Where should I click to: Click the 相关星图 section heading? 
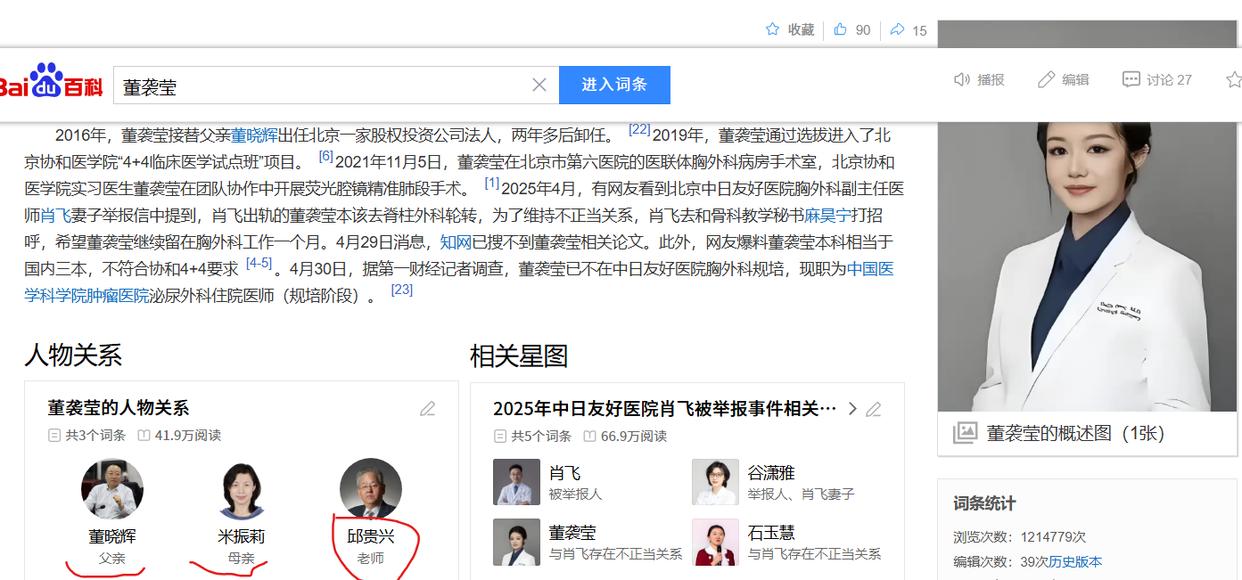coord(519,356)
